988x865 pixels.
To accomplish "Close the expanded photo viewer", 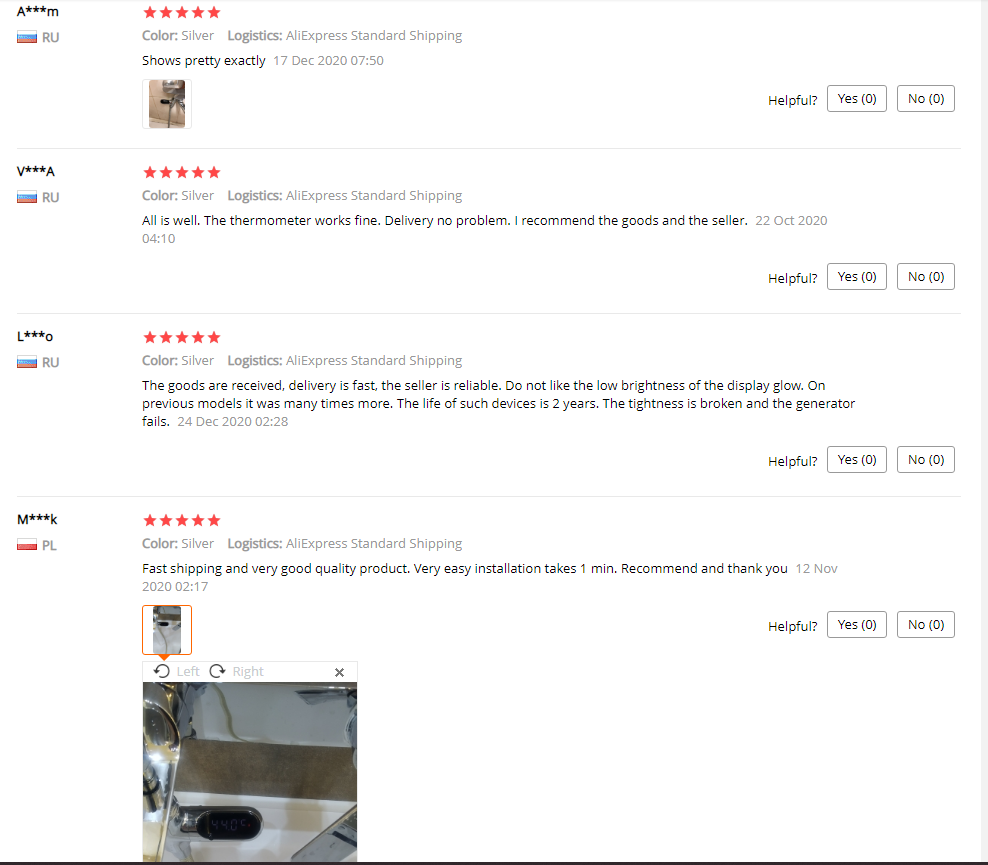I will click(x=339, y=672).
